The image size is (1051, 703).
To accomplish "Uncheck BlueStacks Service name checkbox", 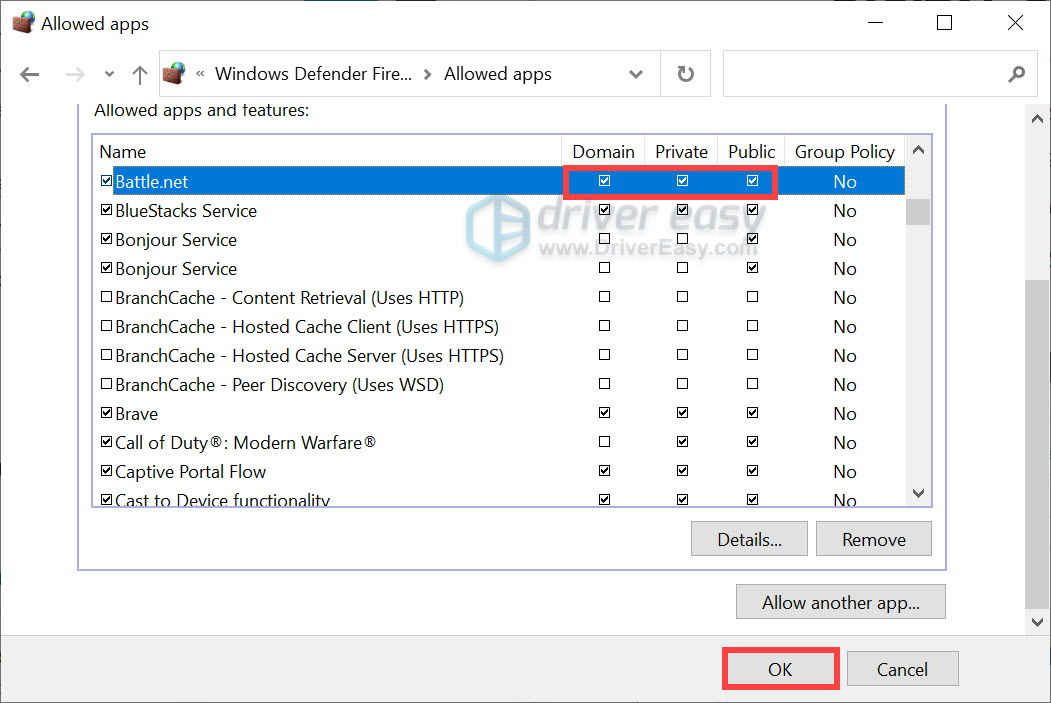I will pyautogui.click(x=106, y=210).
